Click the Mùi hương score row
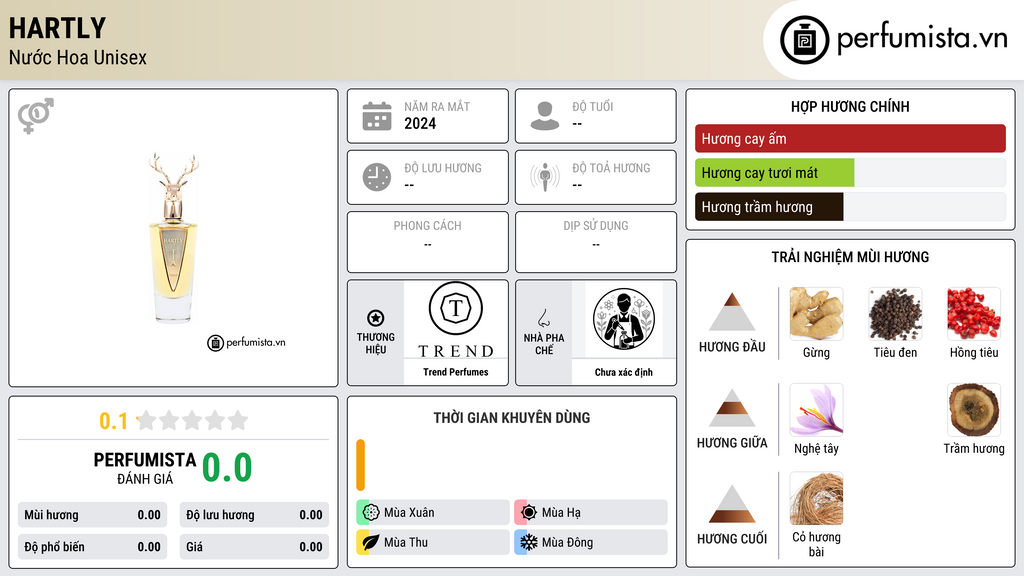Viewport: 1024px width, 576px height. click(x=92, y=515)
